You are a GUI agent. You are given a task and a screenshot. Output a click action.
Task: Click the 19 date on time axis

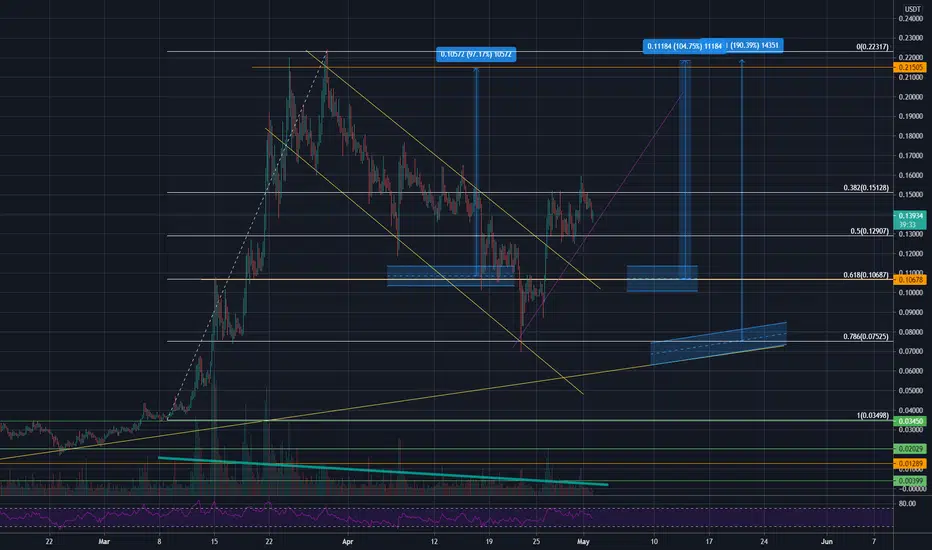489,542
